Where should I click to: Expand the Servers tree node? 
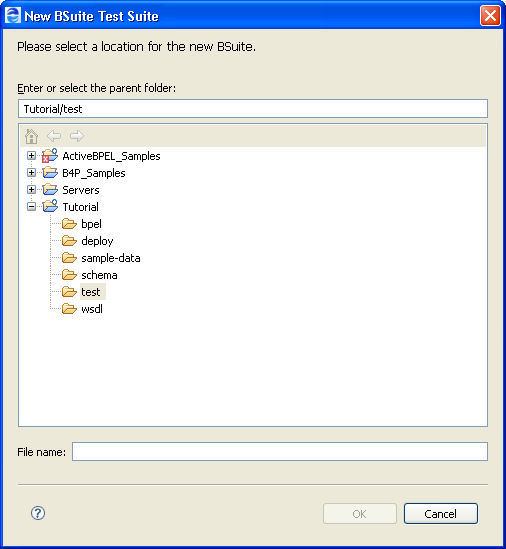pyautogui.click(x=31, y=189)
